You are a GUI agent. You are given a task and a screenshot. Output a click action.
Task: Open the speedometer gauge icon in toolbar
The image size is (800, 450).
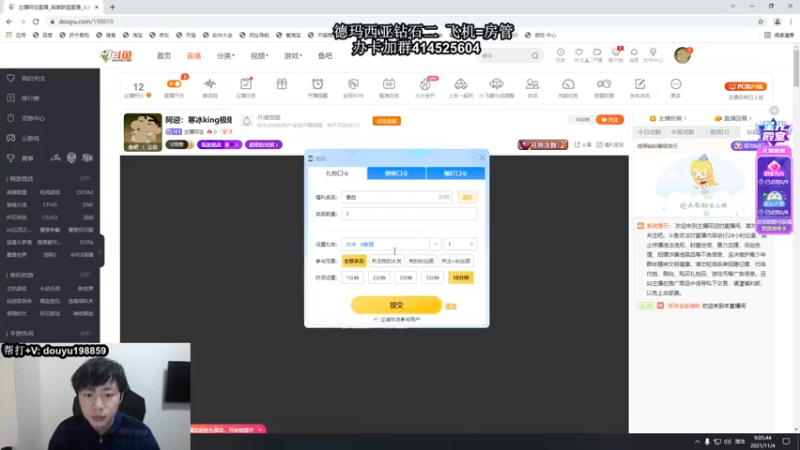[x=568, y=84]
